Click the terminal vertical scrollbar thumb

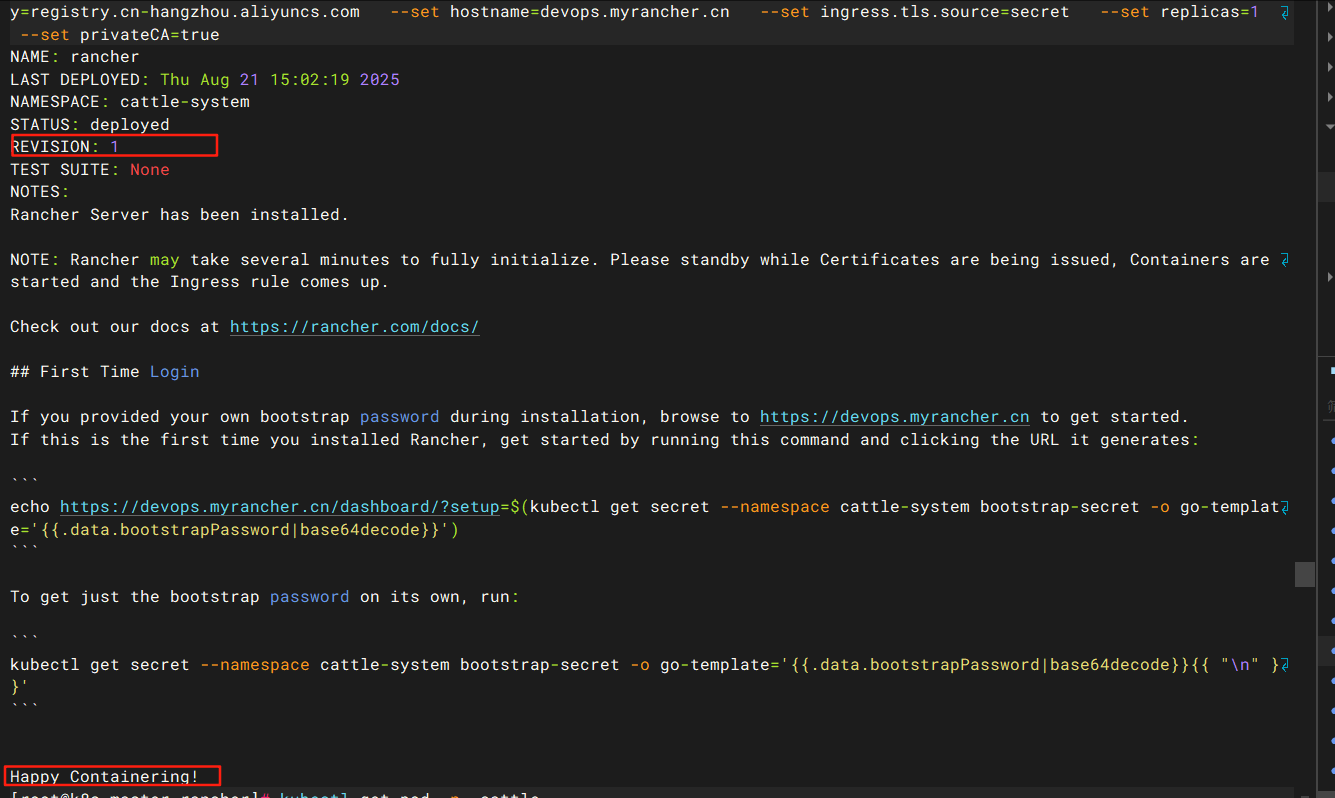[x=1304, y=574]
